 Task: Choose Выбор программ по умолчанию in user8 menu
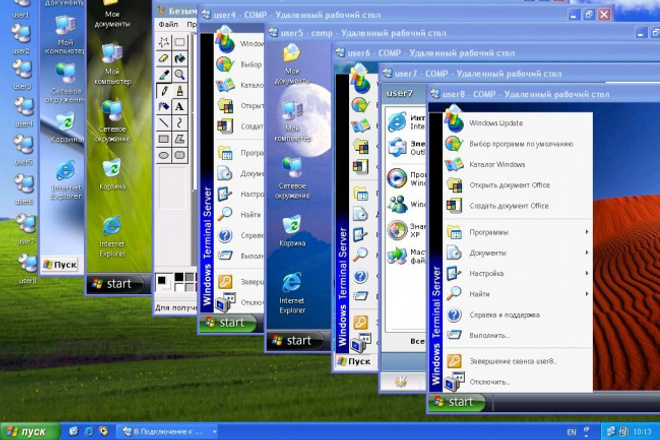coord(518,144)
